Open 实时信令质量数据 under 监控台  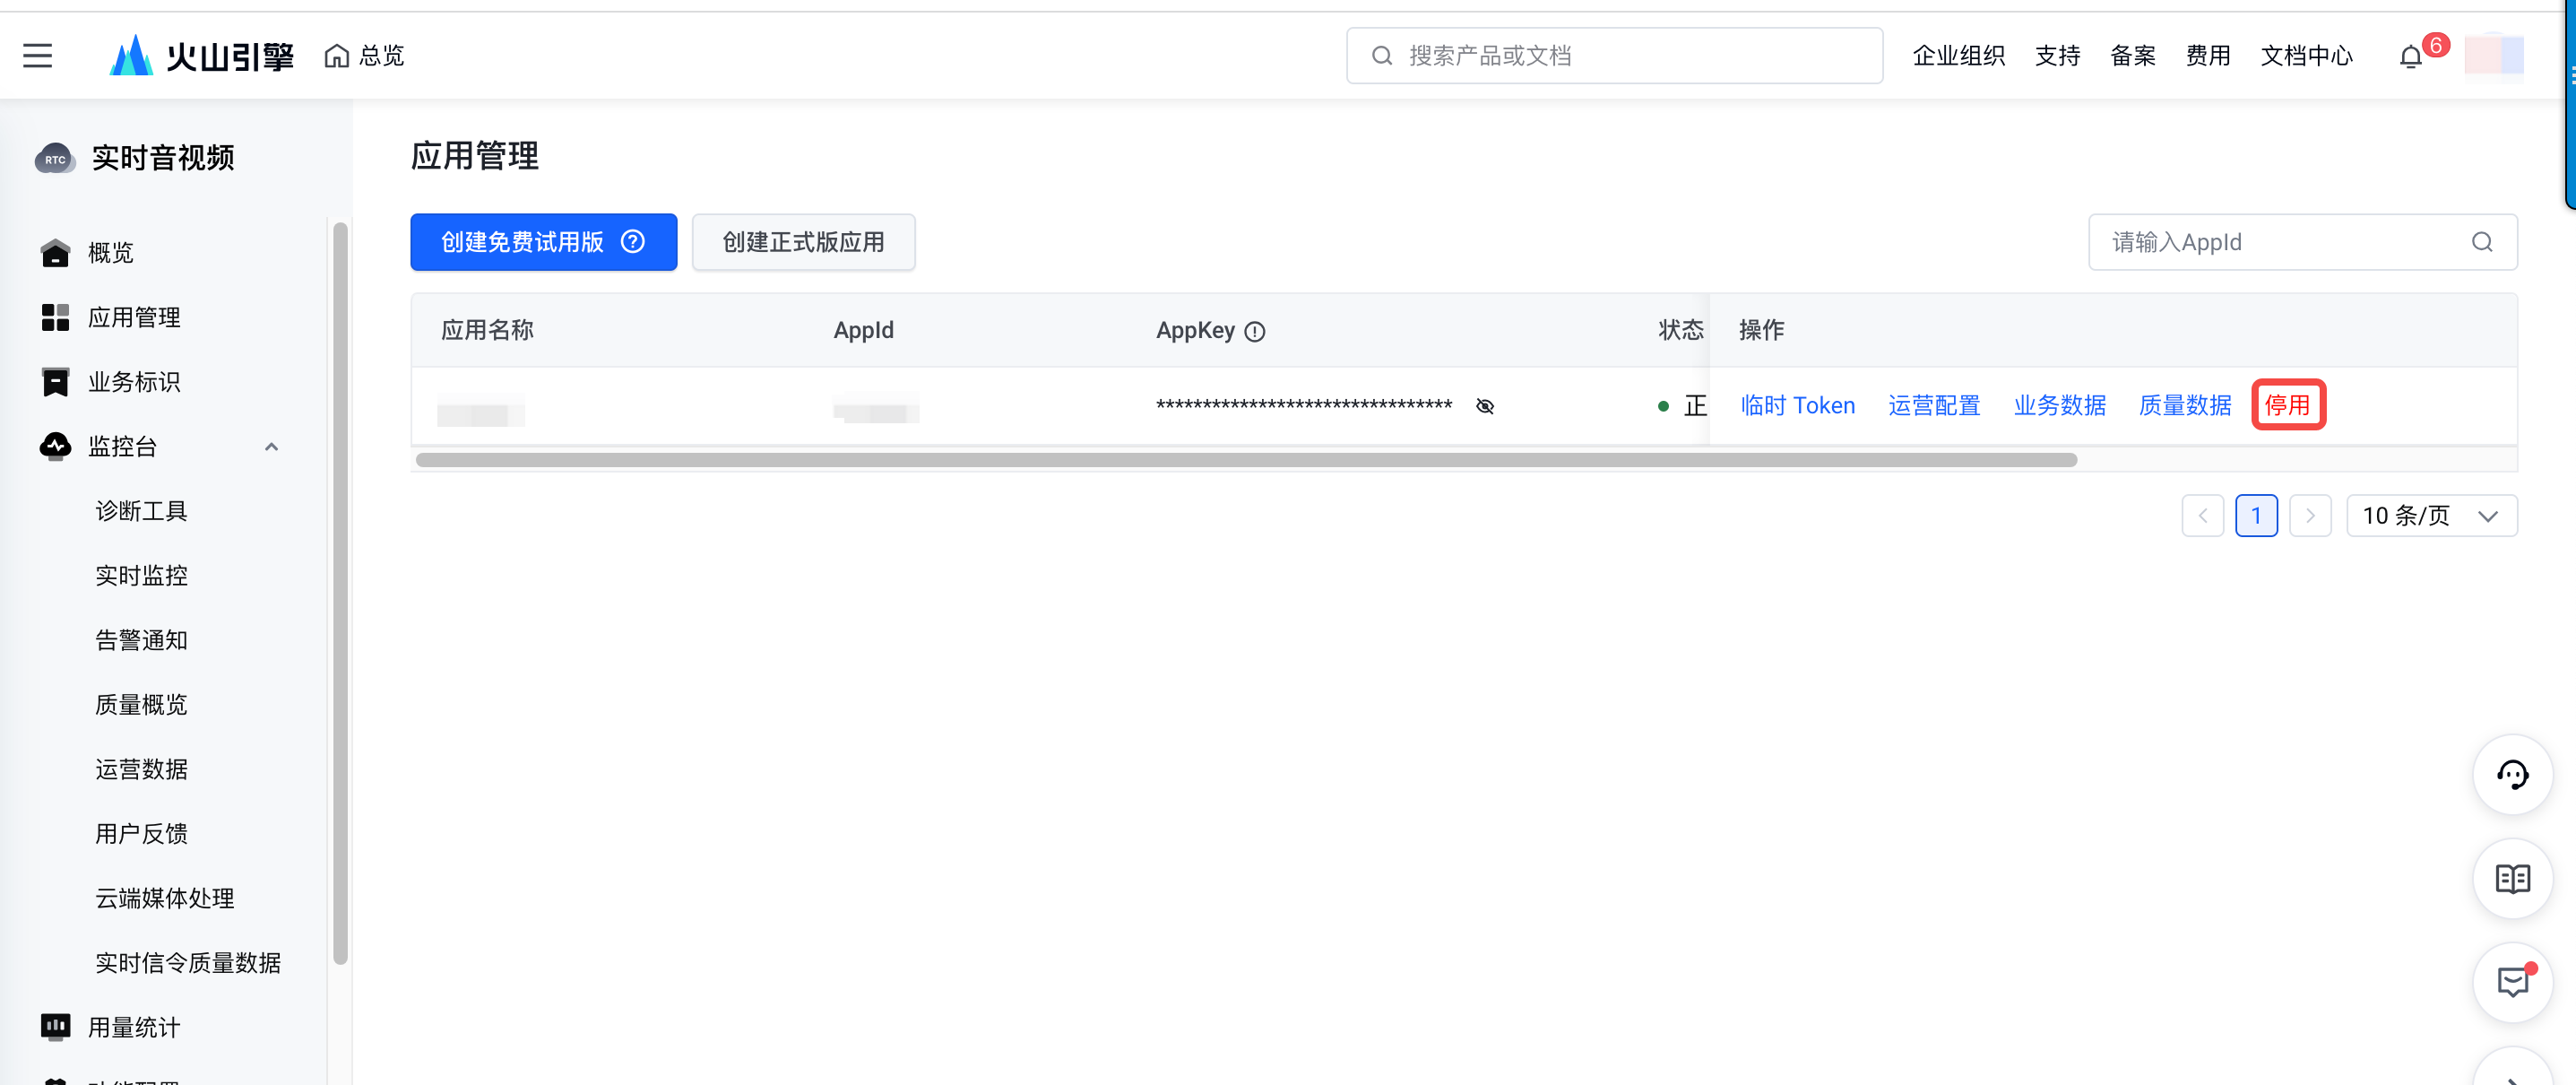[x=188, y=963]
